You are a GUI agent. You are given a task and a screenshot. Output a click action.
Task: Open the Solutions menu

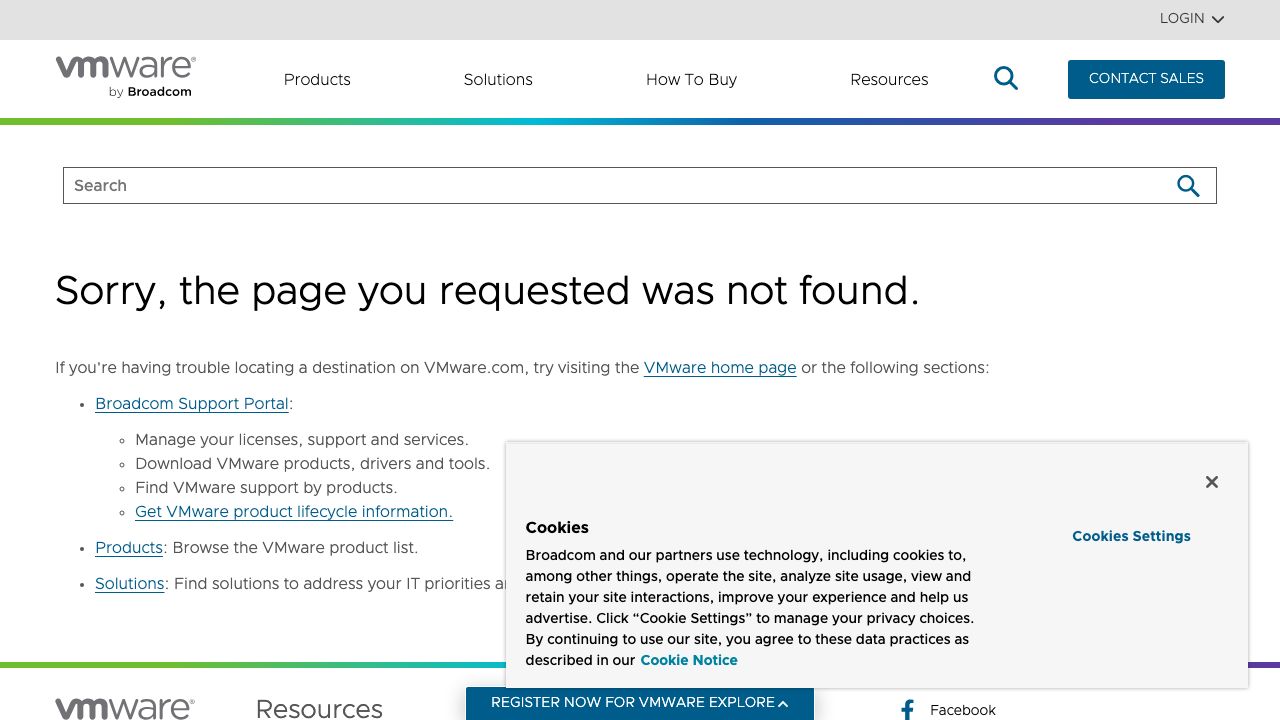pos(498,79)
